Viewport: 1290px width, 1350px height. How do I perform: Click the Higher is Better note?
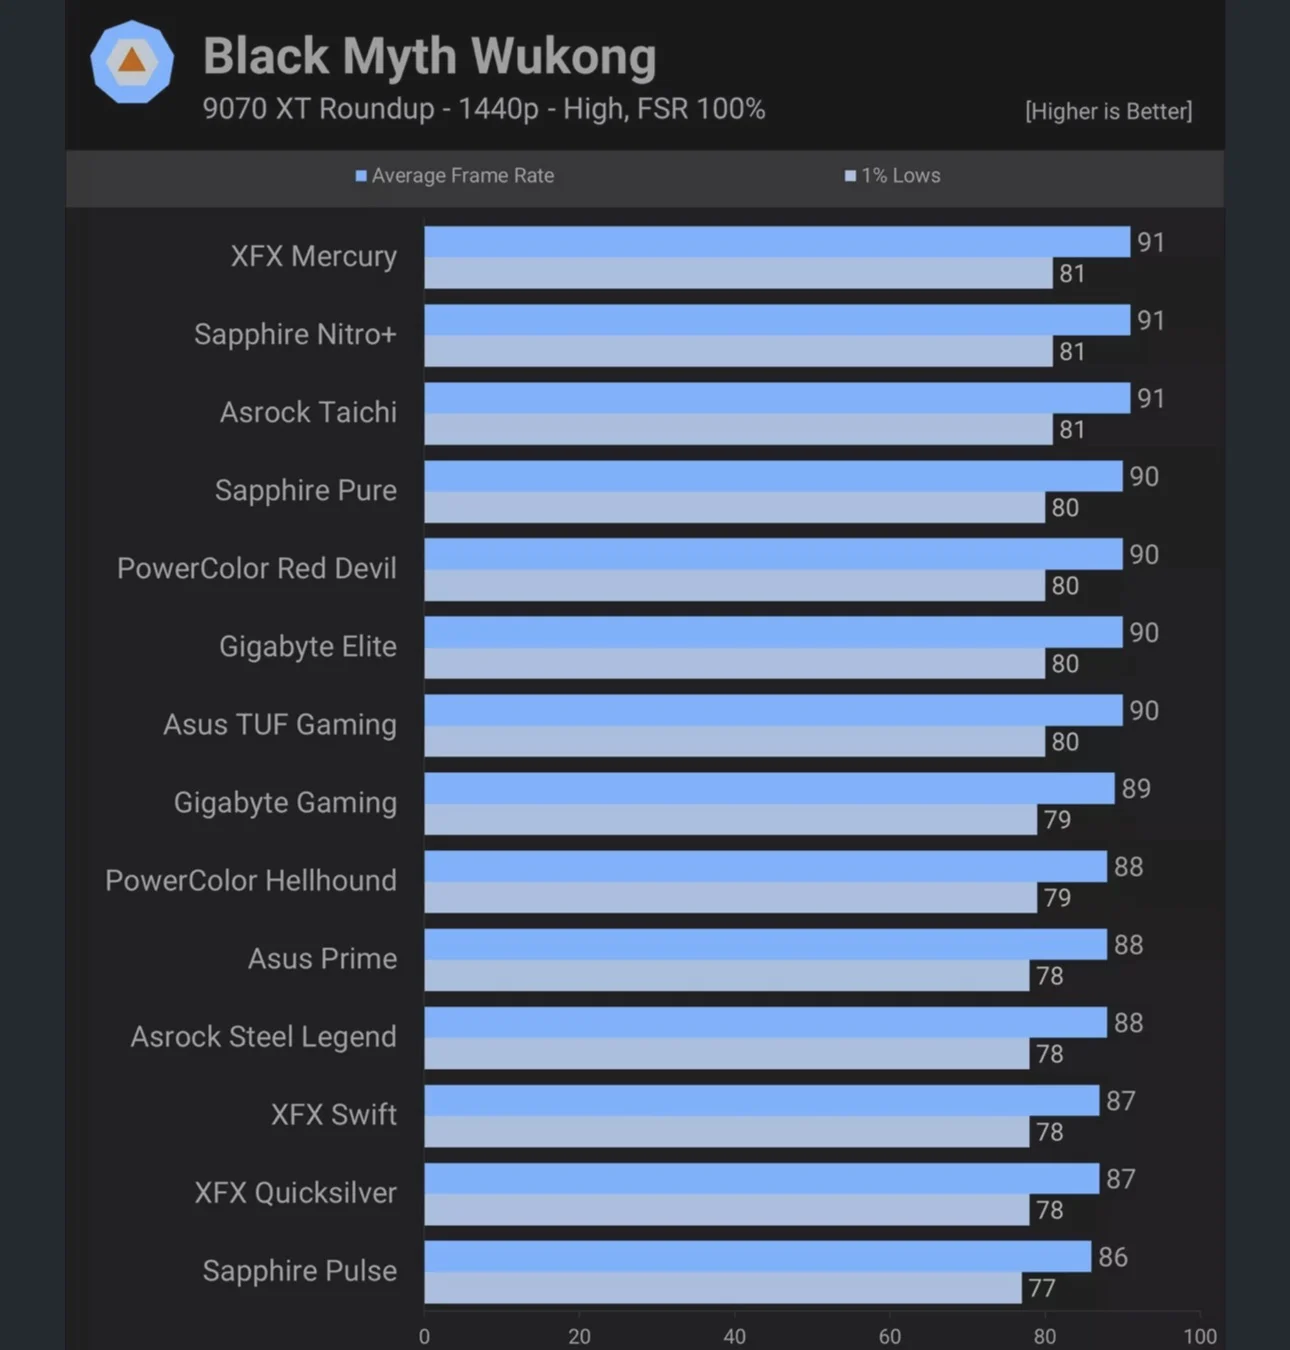tap(1108, 111)
